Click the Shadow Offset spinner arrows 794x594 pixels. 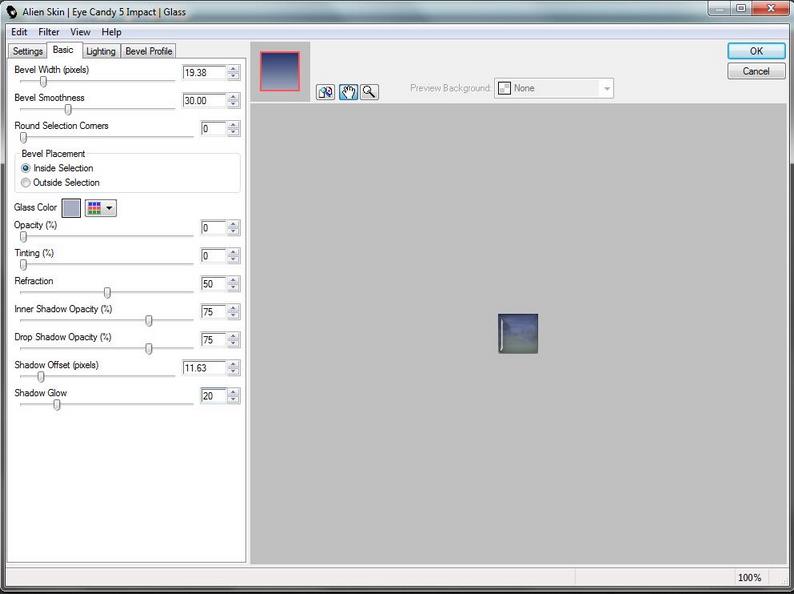coord(233,368)
